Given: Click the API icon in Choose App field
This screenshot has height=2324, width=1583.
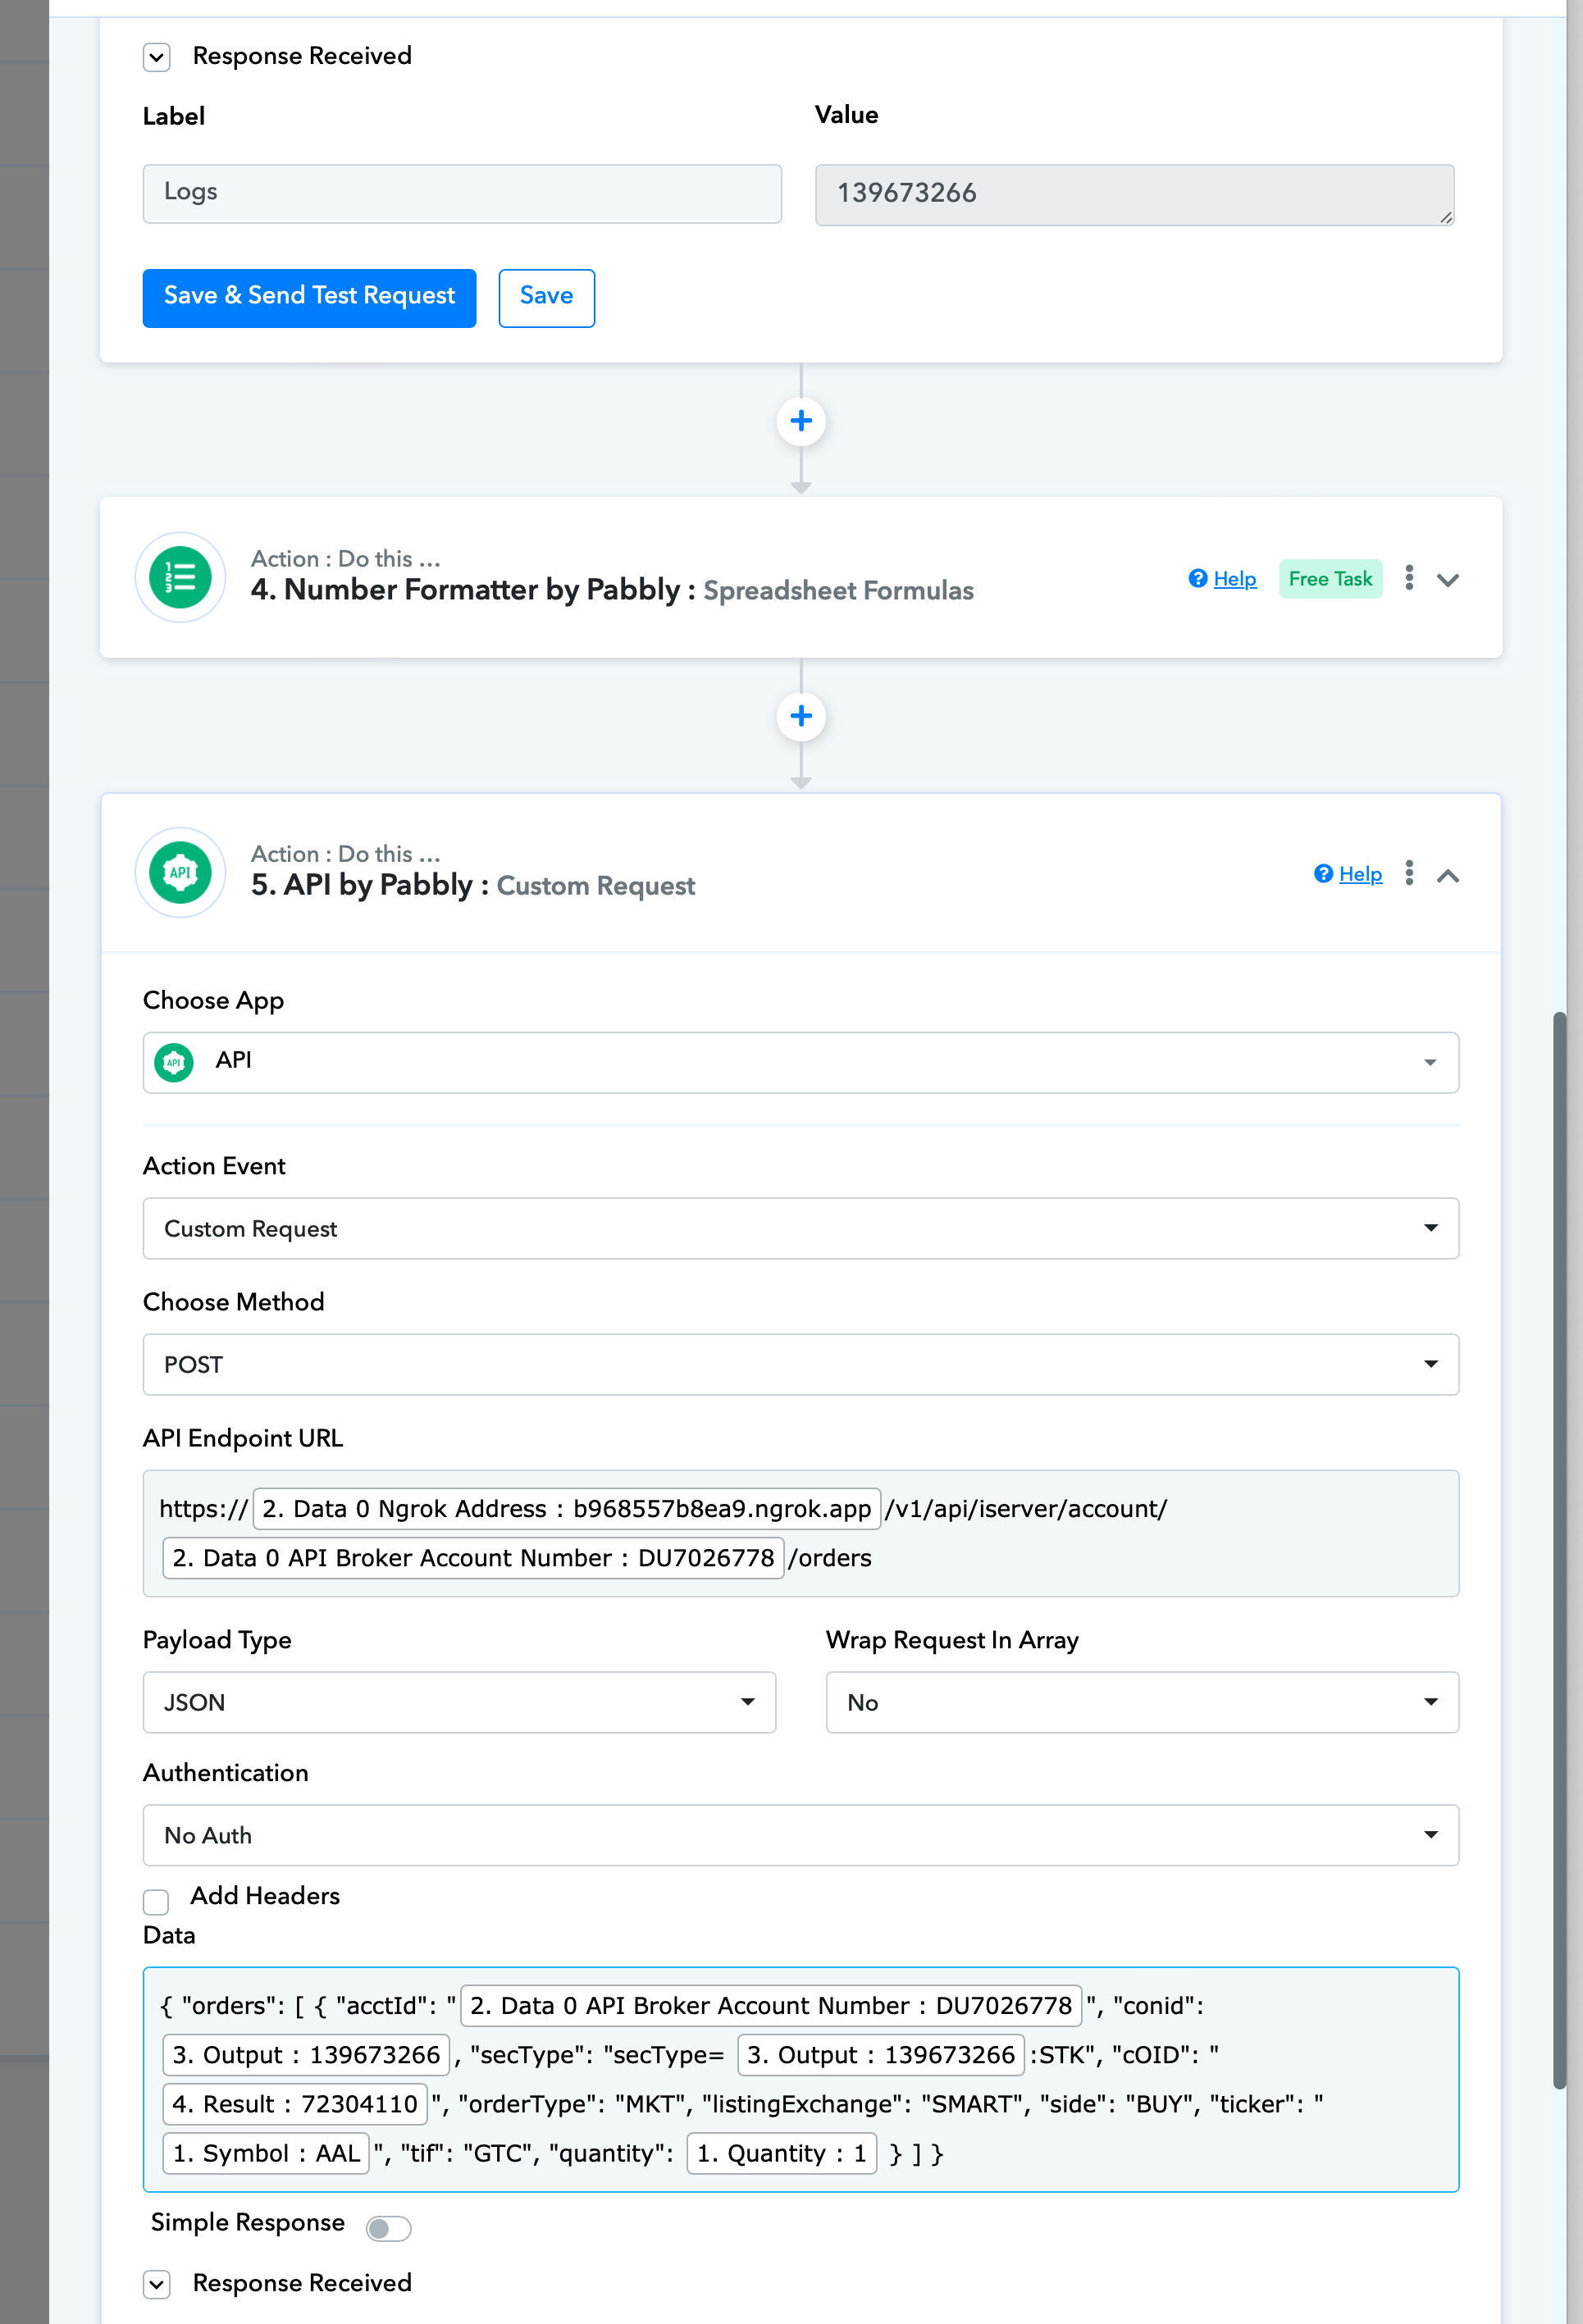Looking at the screenshot, I should coord(174,1062).
